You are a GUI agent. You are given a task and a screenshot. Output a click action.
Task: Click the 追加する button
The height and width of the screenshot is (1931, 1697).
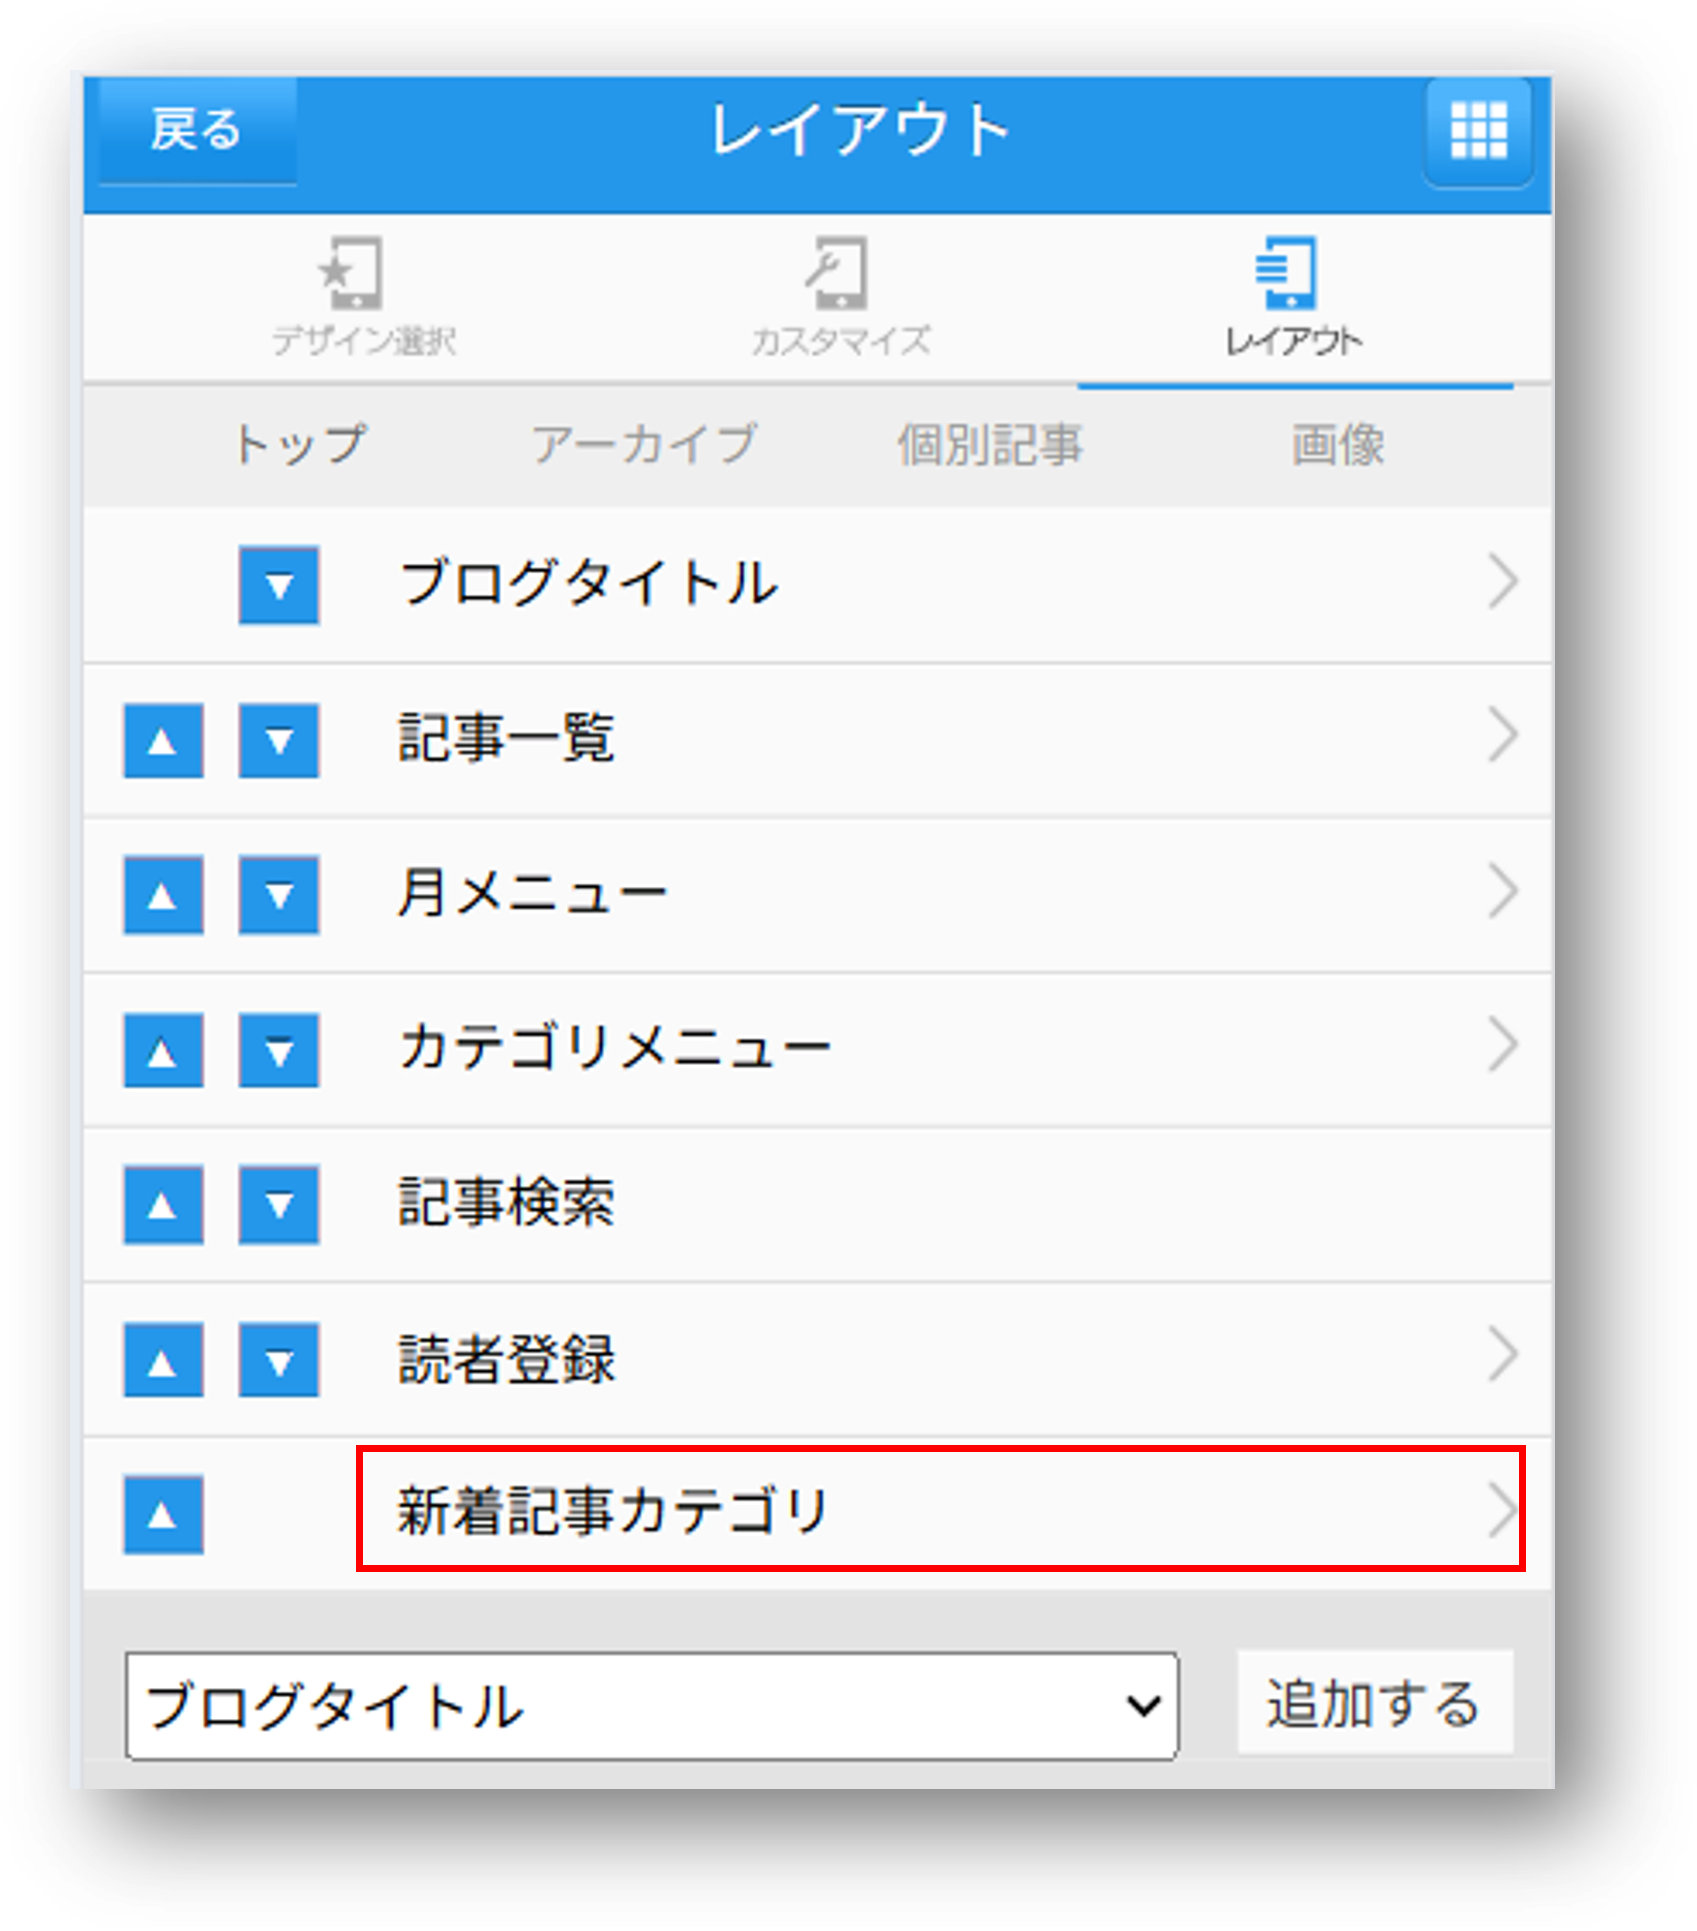pos(1375,1703)
